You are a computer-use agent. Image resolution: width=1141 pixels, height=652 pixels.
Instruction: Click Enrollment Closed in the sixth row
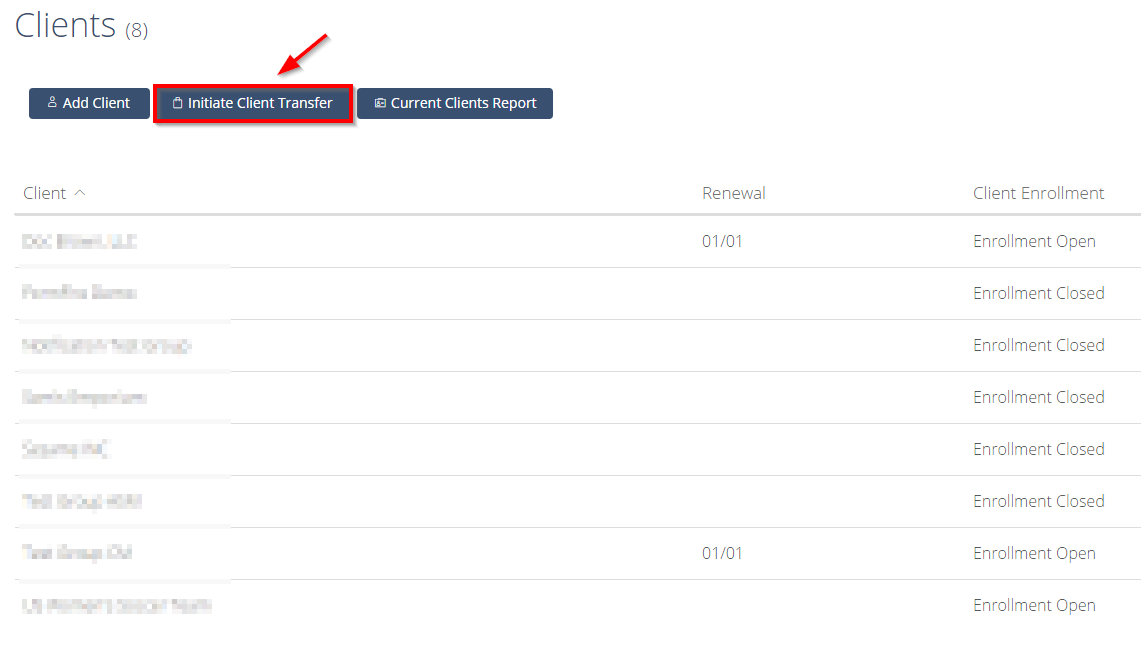(x=1038, y=501)
